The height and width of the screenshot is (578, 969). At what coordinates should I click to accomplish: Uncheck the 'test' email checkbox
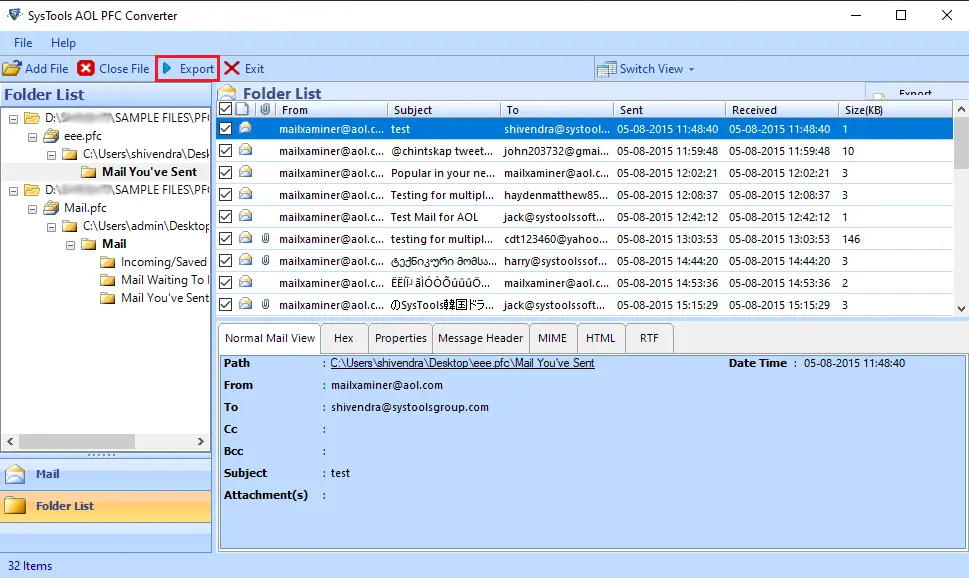[x=226, y=129]
